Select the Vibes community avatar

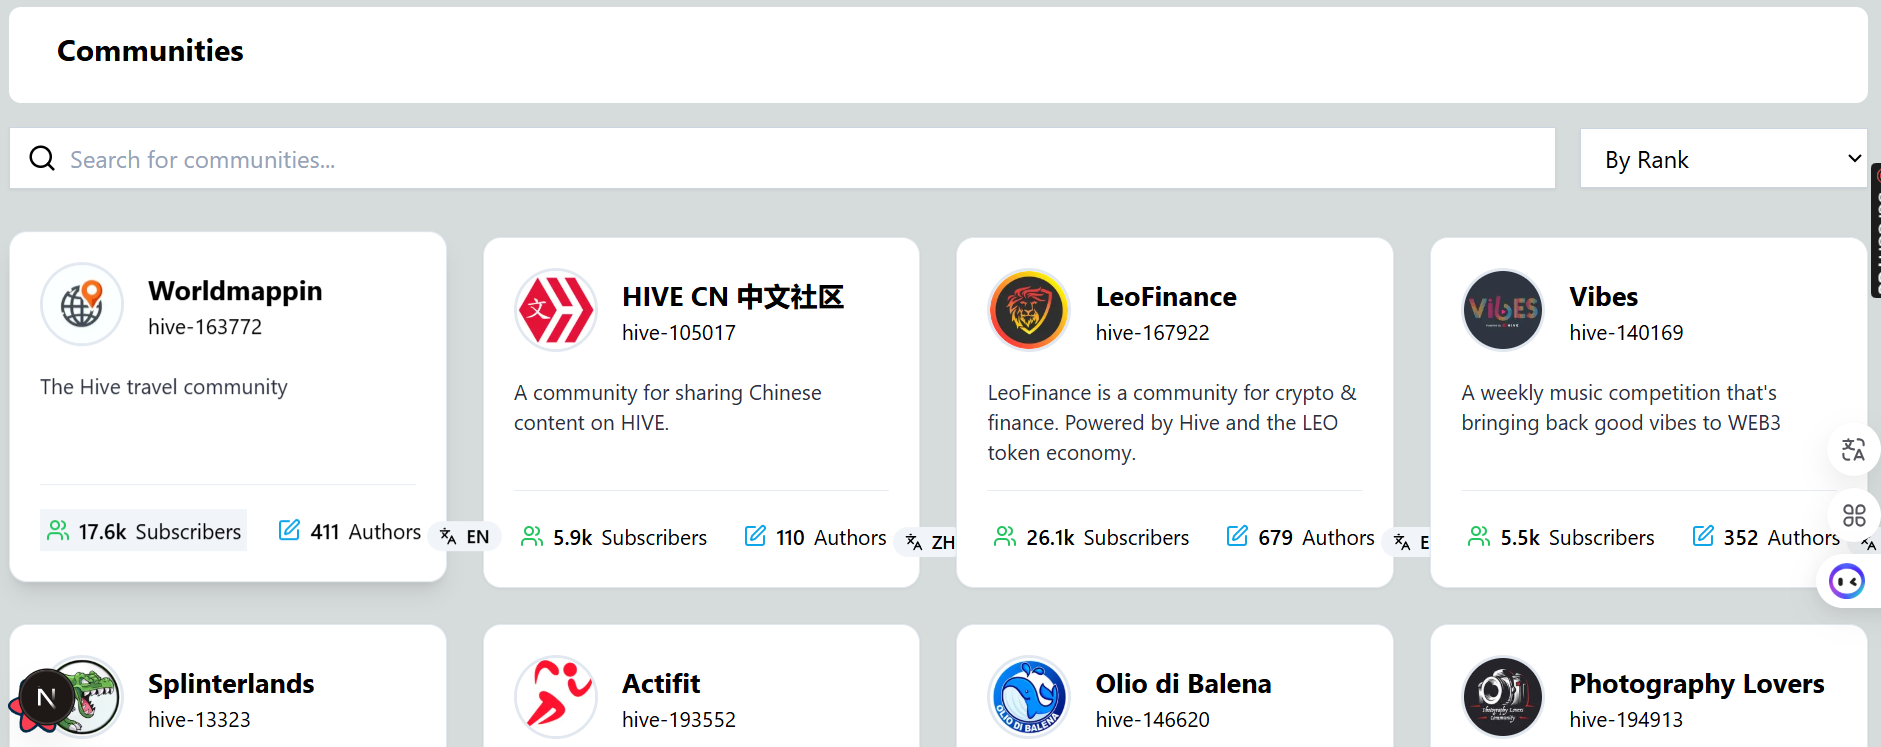[x=1503, y=310]
